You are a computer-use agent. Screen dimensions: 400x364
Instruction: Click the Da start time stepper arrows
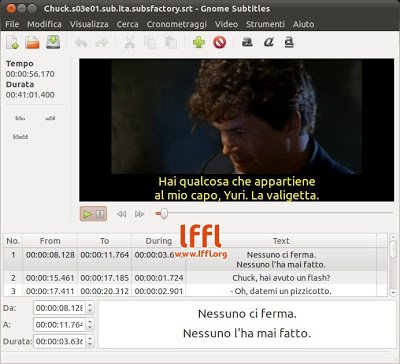click(x=90, y=308)
